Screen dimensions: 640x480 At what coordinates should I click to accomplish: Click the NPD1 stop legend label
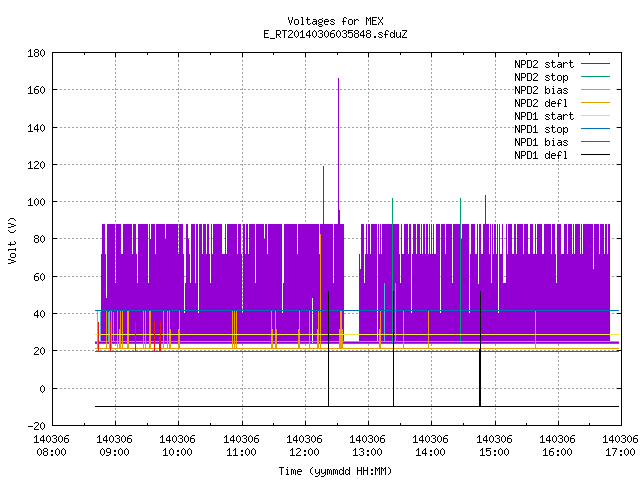[x=541, y=129]
